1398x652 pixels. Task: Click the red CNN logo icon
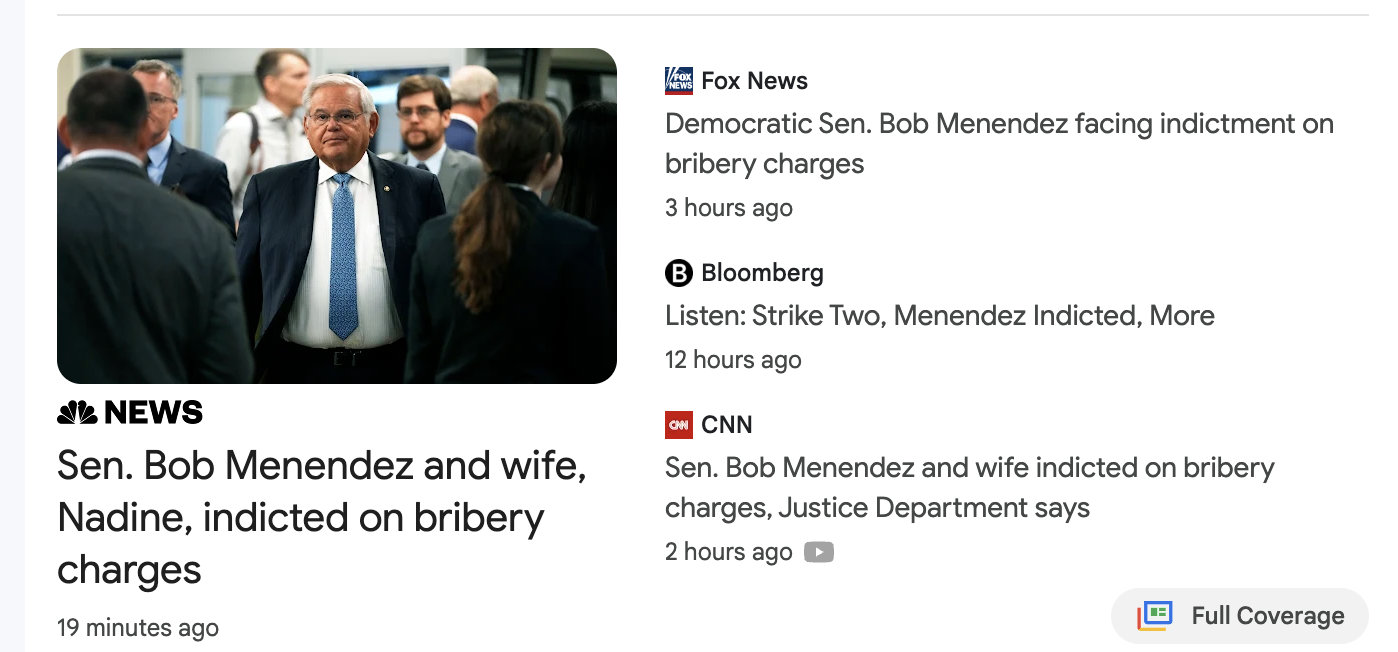point(678,425)
